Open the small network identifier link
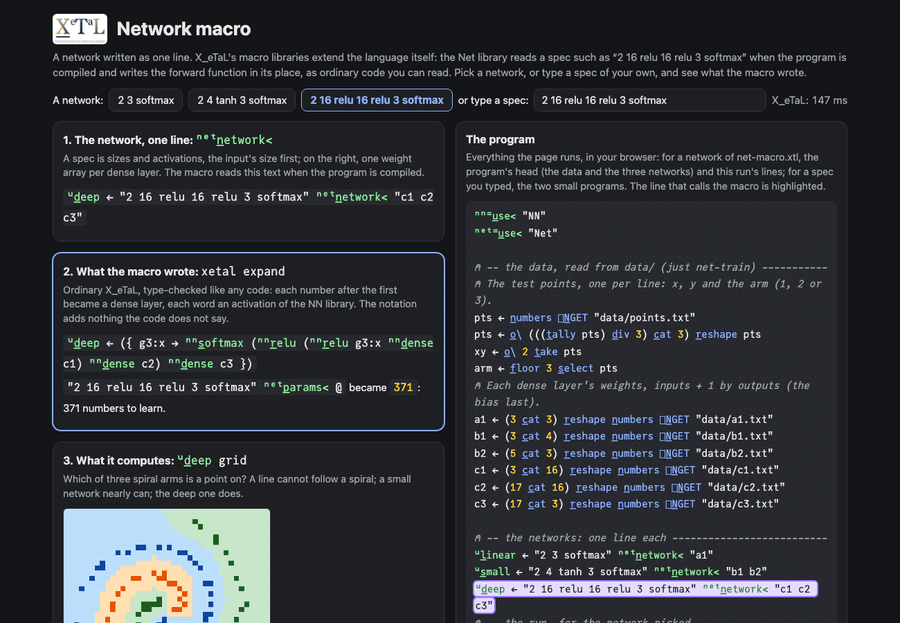This screenshot has width=900, height=623. click(x=492, y=571)
